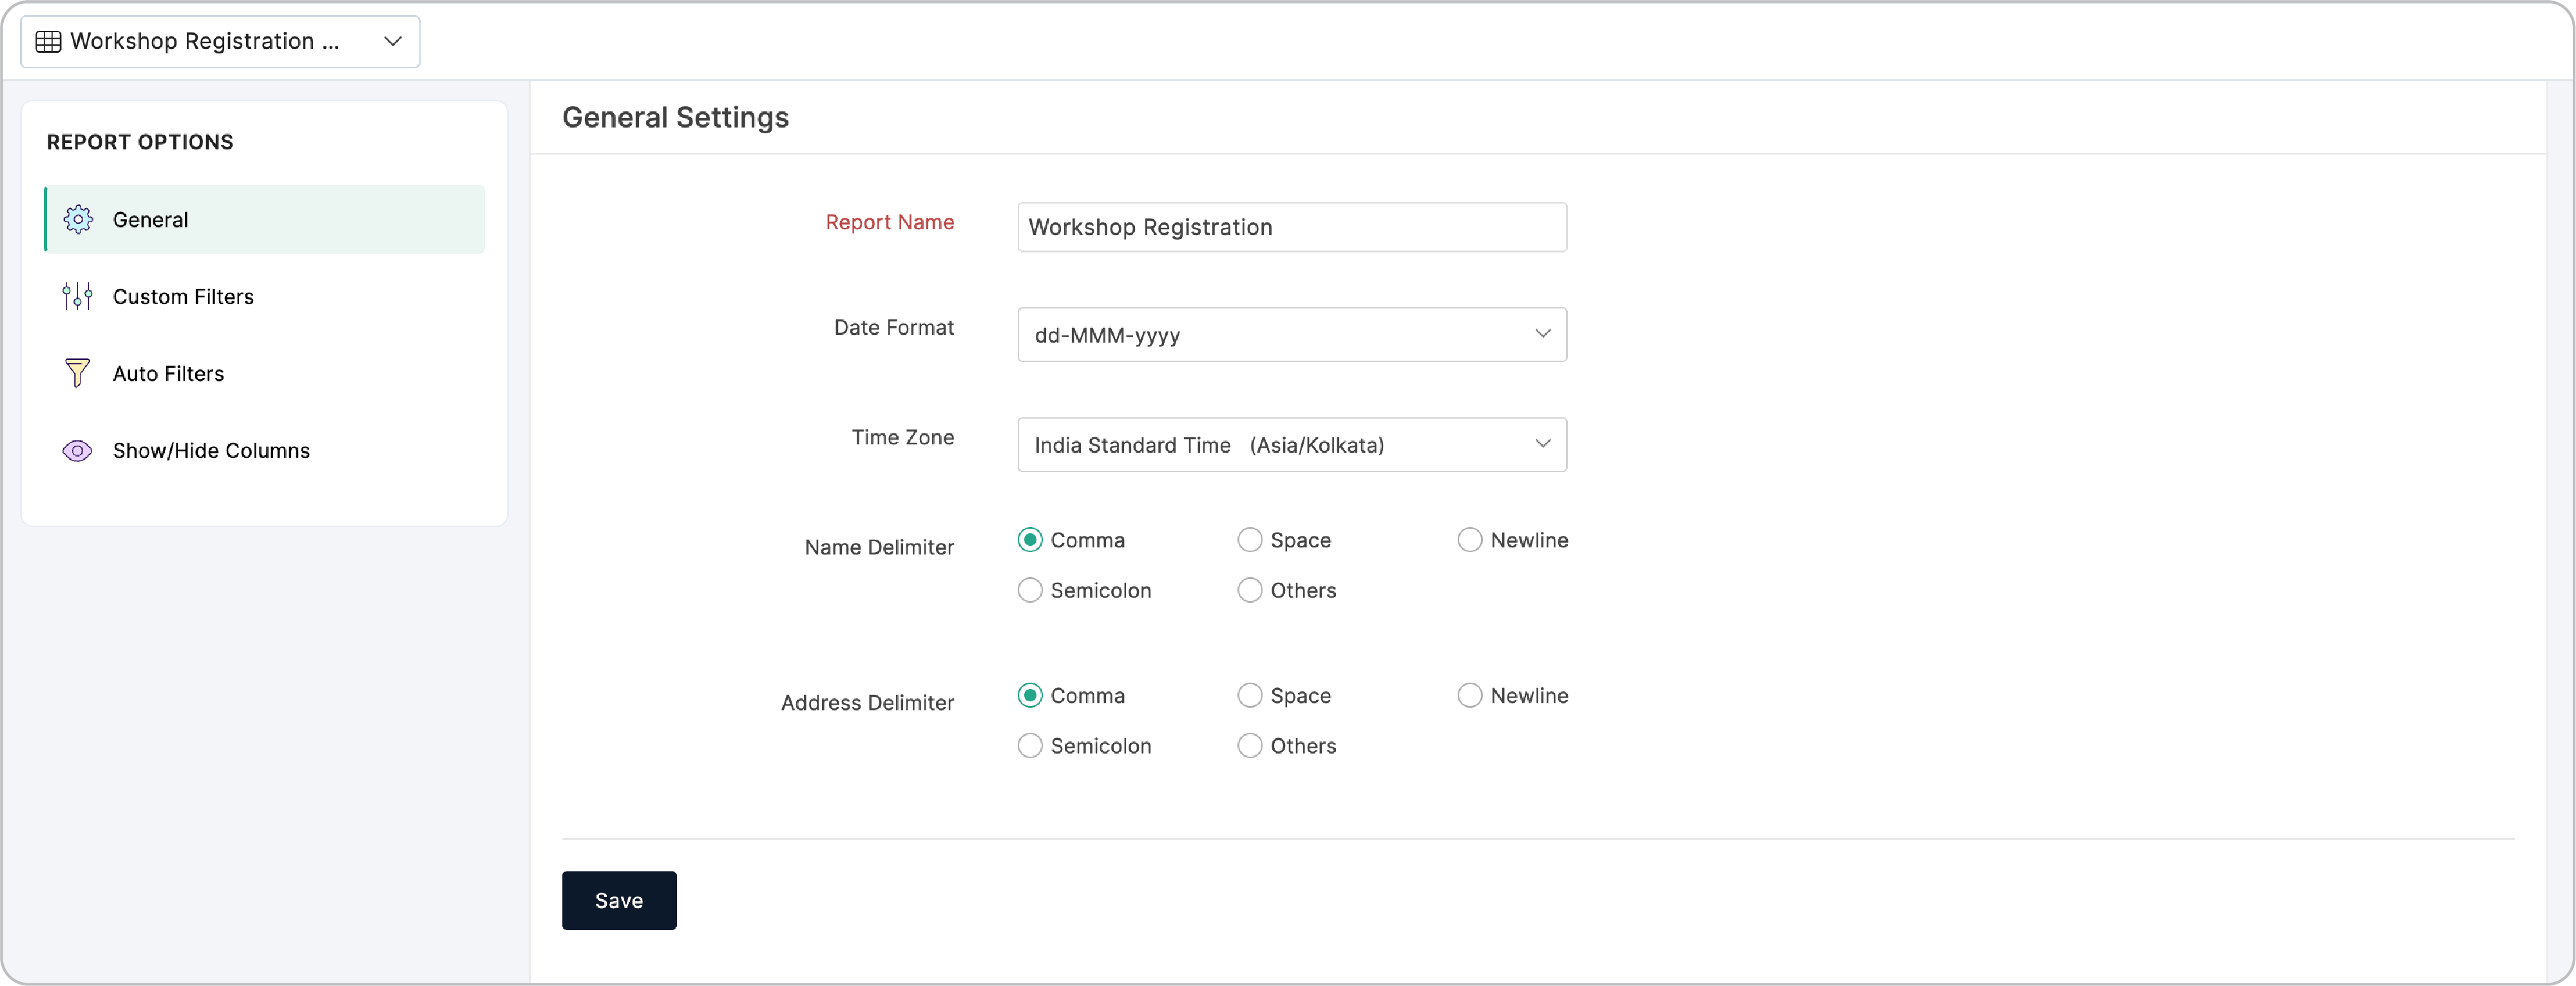Switch to Show/Hide Columns option
Image resolution: width=2576 pixels, height=986 pixels.
click(x=211, y=450)
